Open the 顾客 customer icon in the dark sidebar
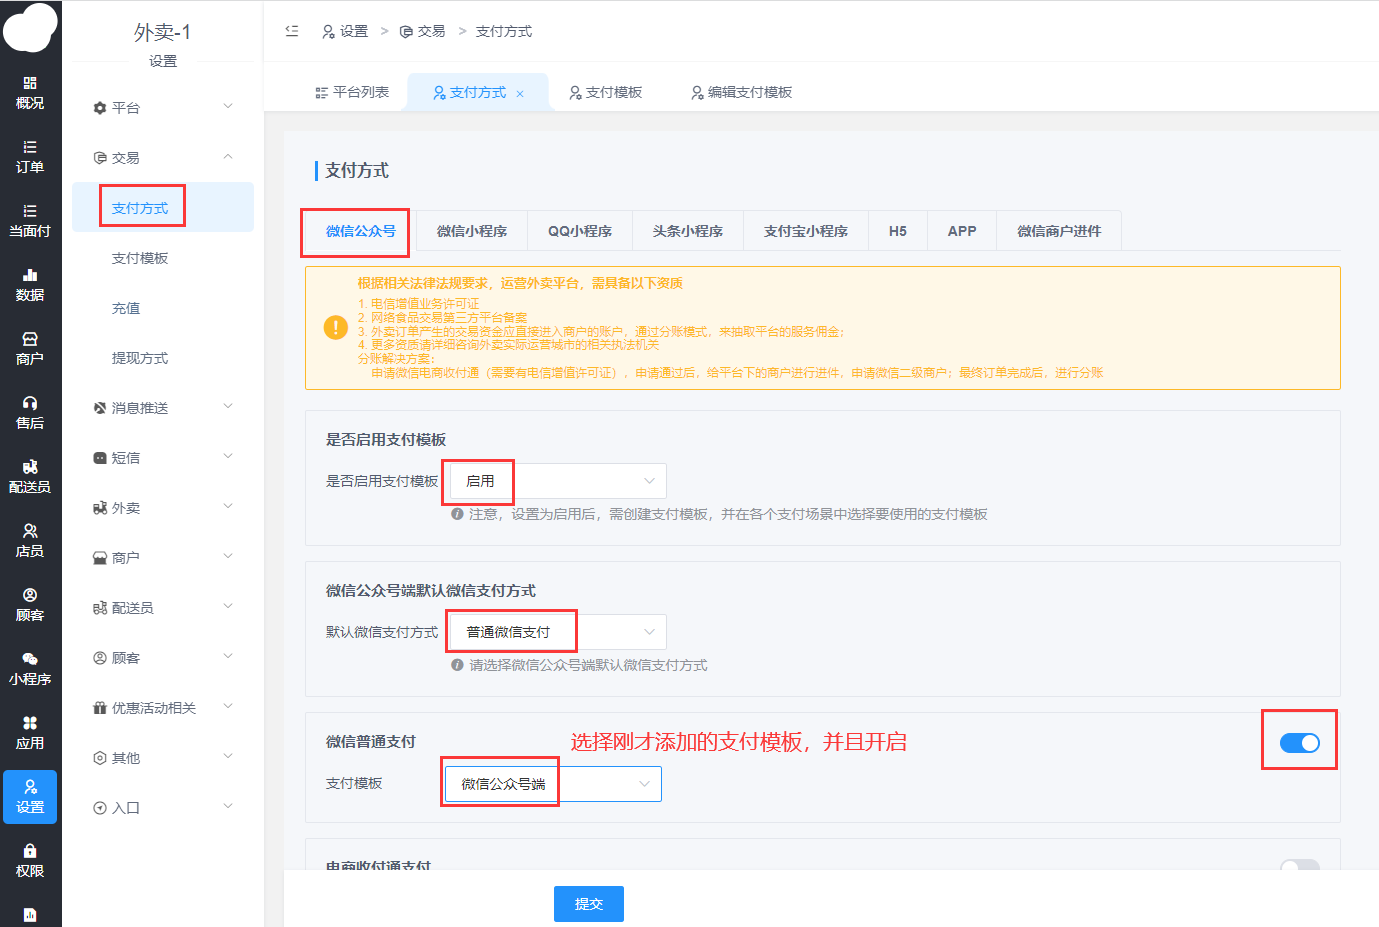 pos(30,605)
